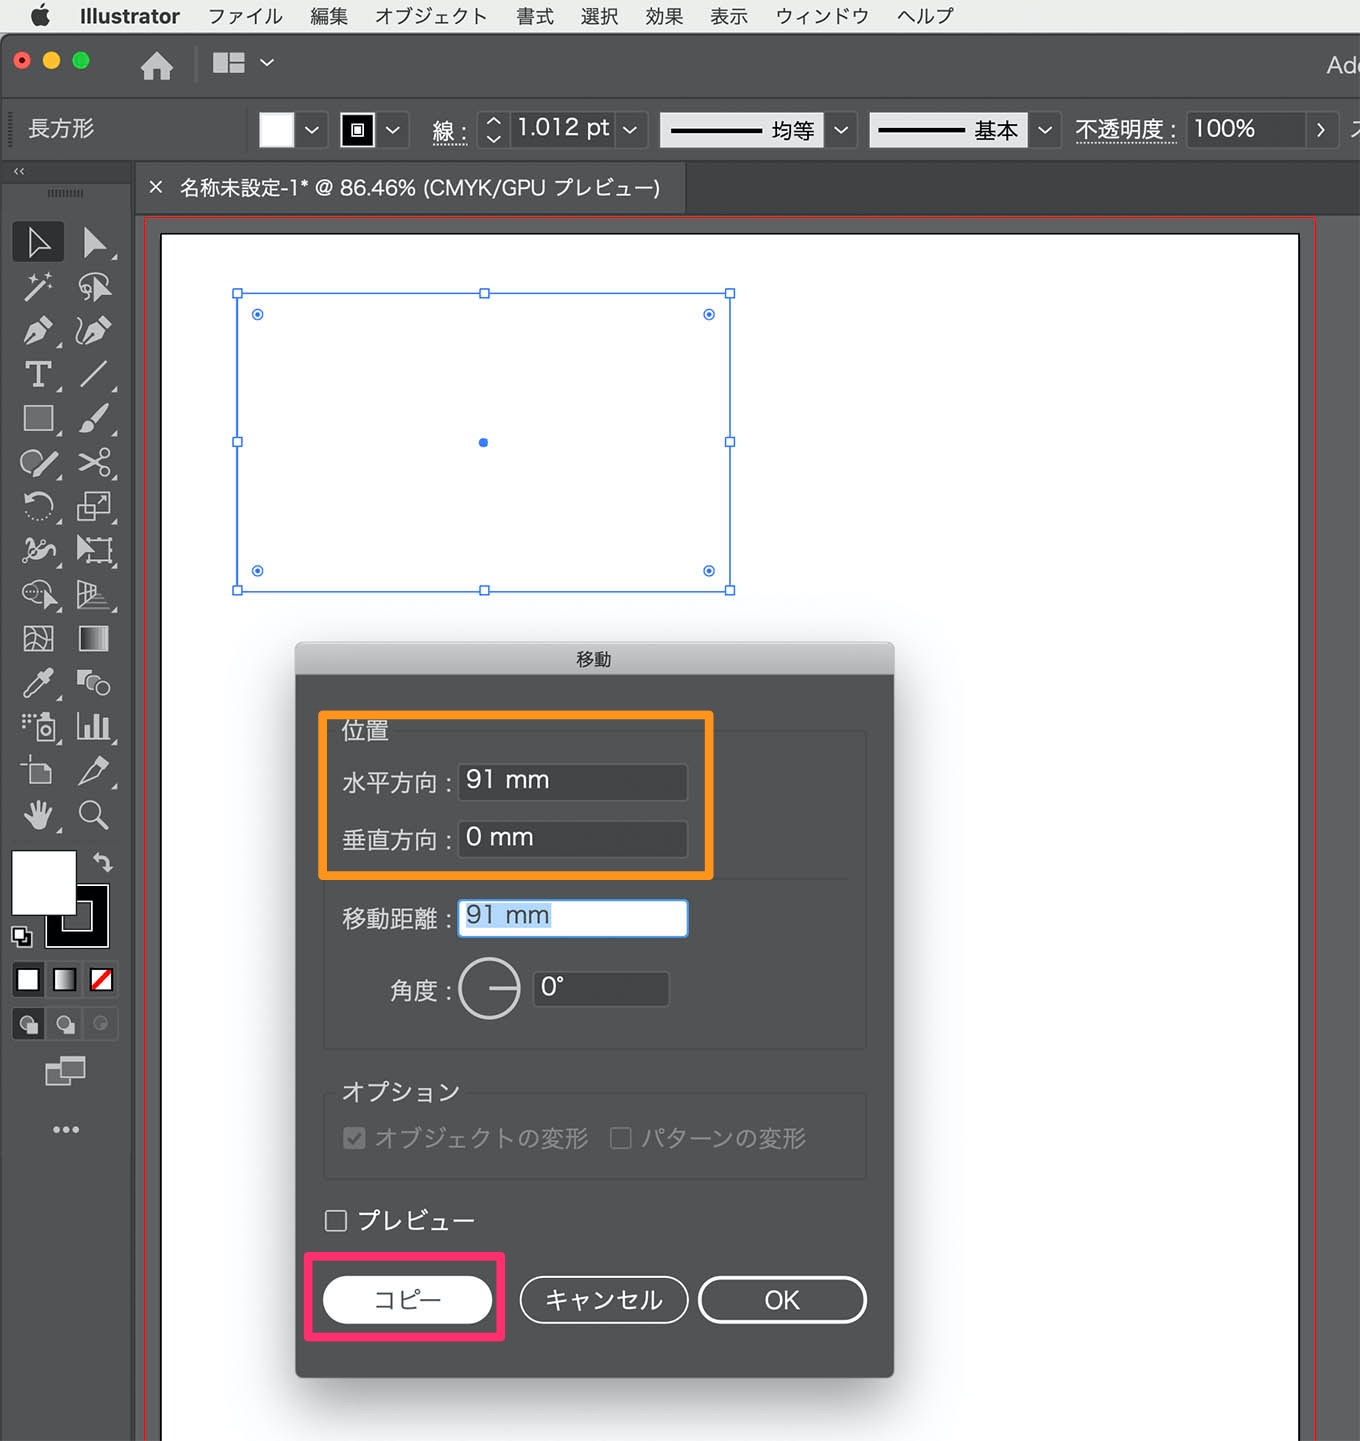The height and width of the screenshot is (1441, 1360).
Task: Select the Scissors tool
Action: click(94, 462)
